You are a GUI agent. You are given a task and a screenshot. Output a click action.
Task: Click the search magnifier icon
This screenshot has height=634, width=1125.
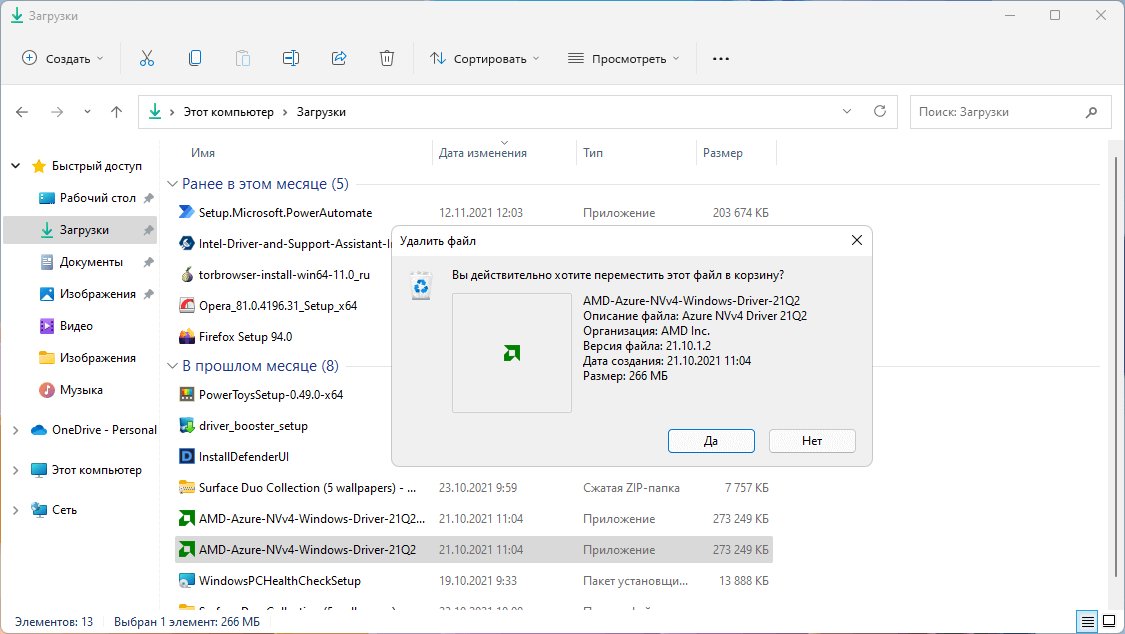[x=1091, y=112]
